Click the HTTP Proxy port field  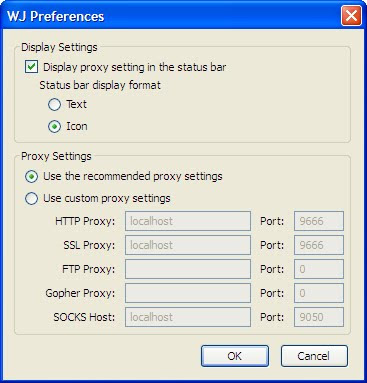319,221
